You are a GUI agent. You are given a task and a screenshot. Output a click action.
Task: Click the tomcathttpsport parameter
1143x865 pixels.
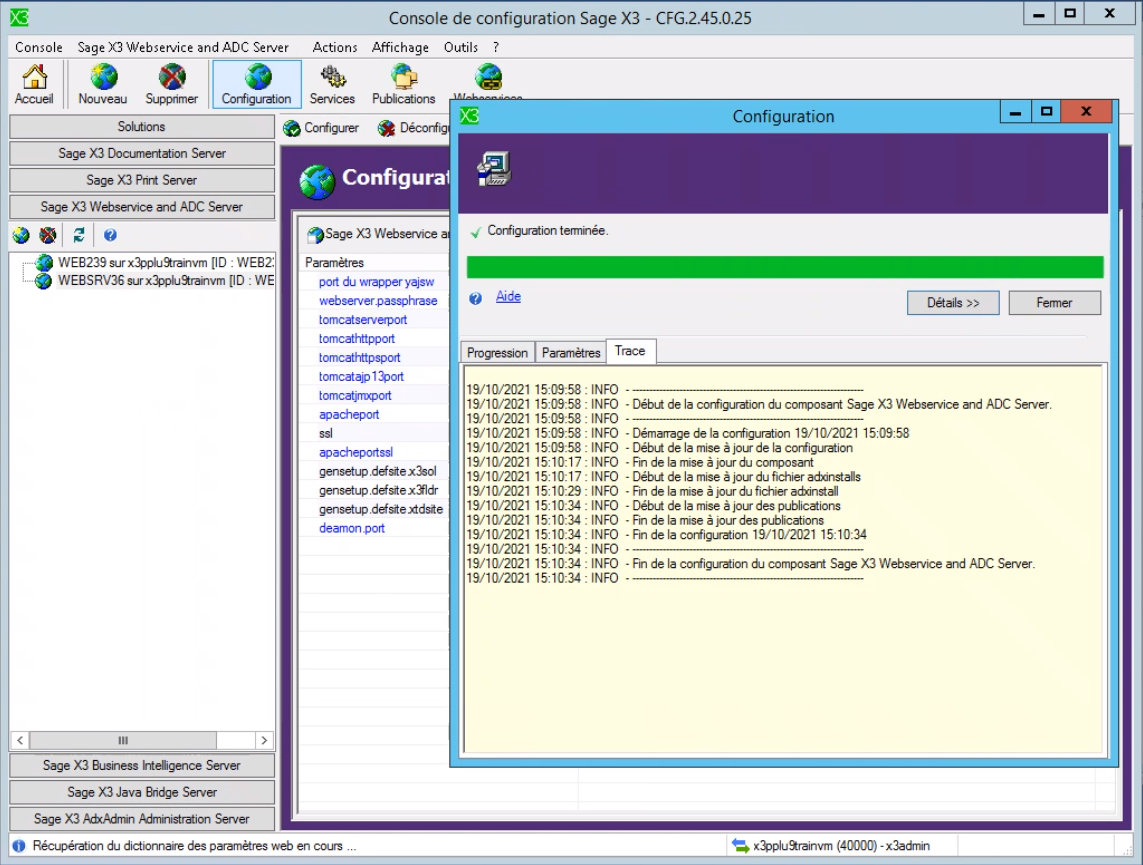(x=359, y=358)
